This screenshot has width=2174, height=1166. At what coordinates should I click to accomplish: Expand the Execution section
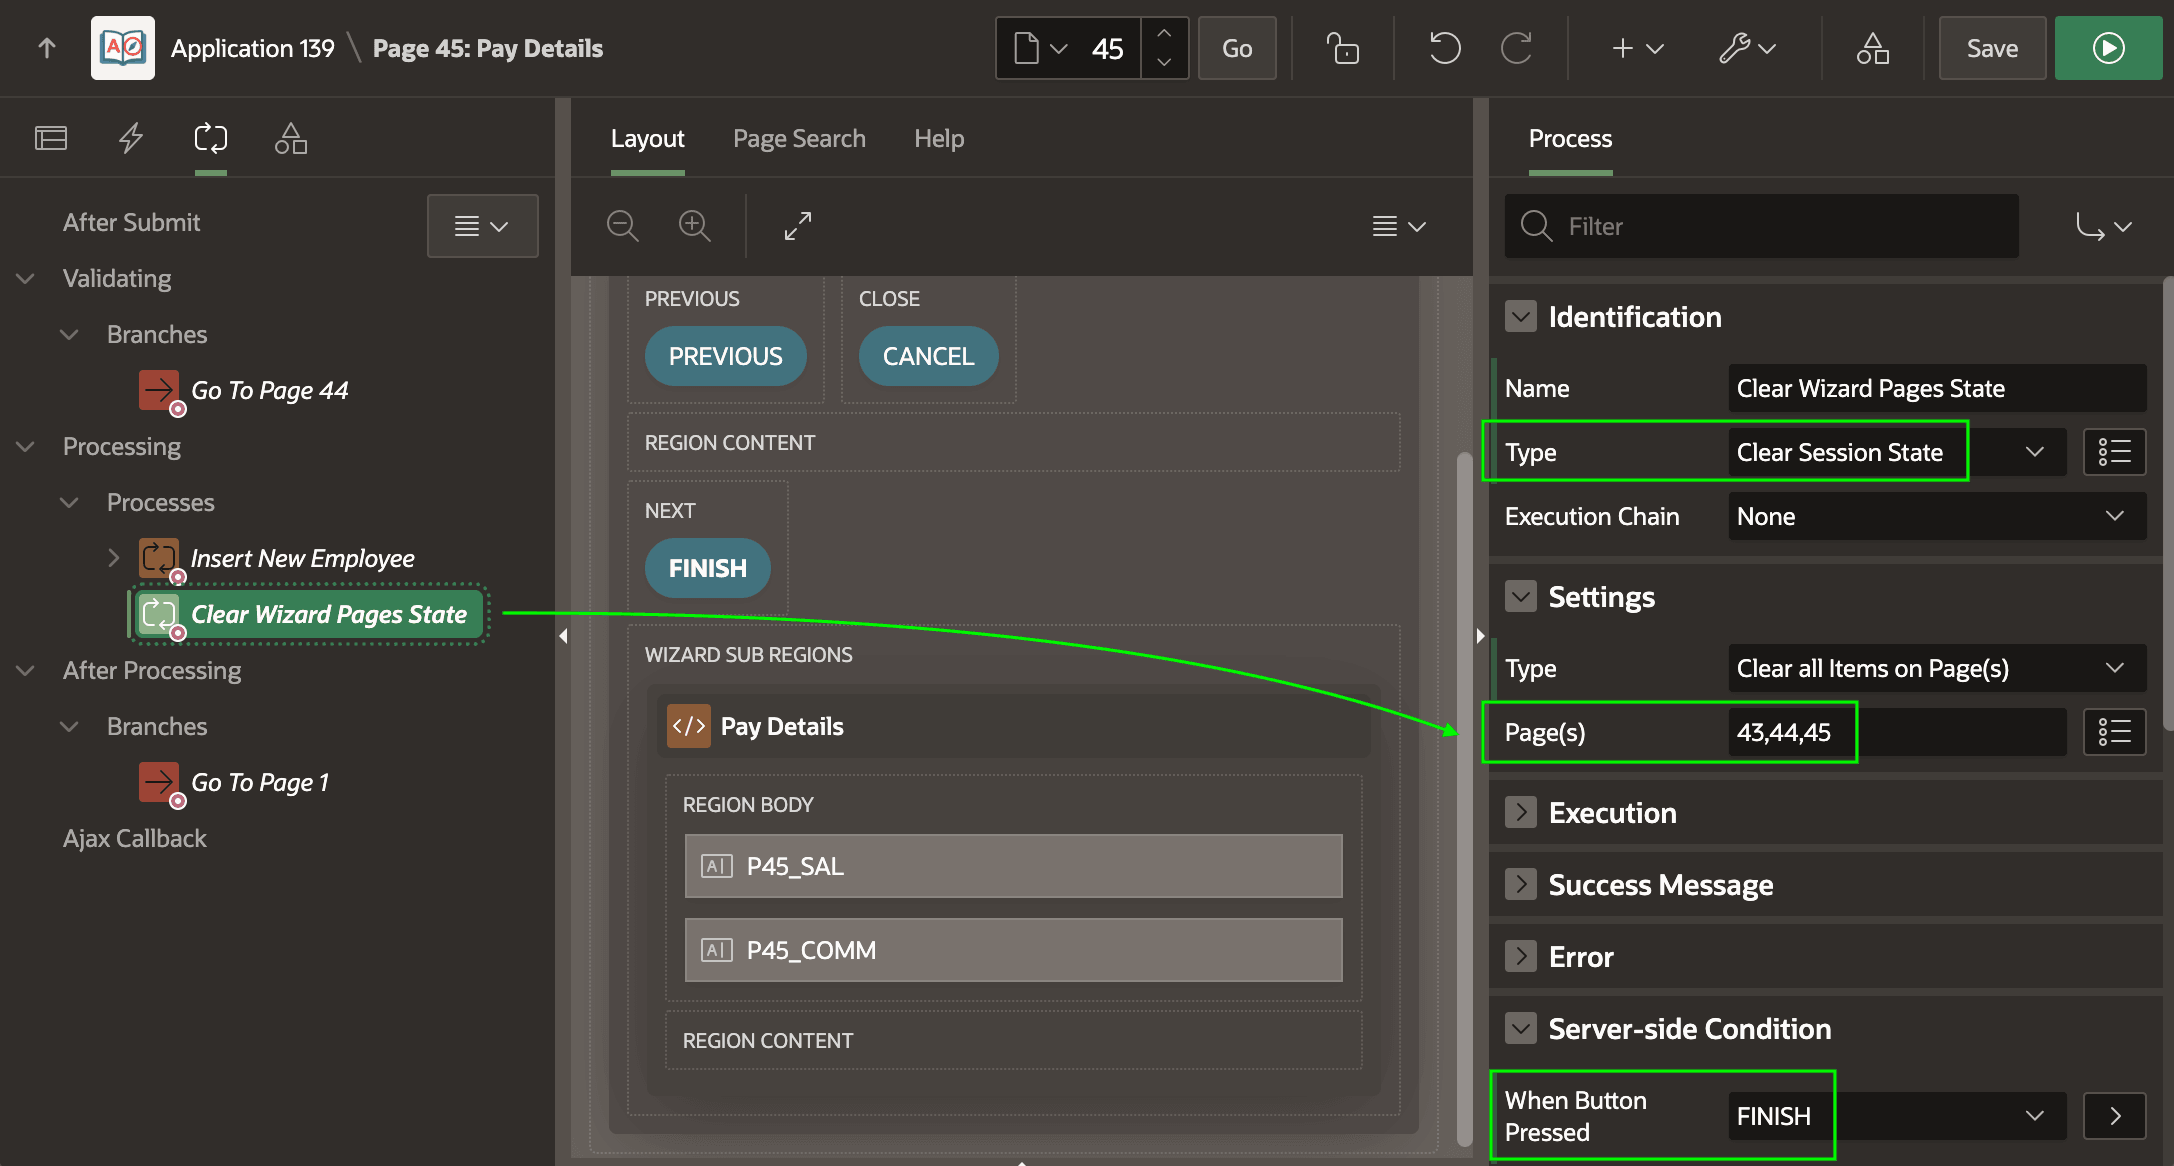[x=1521, y=812]
